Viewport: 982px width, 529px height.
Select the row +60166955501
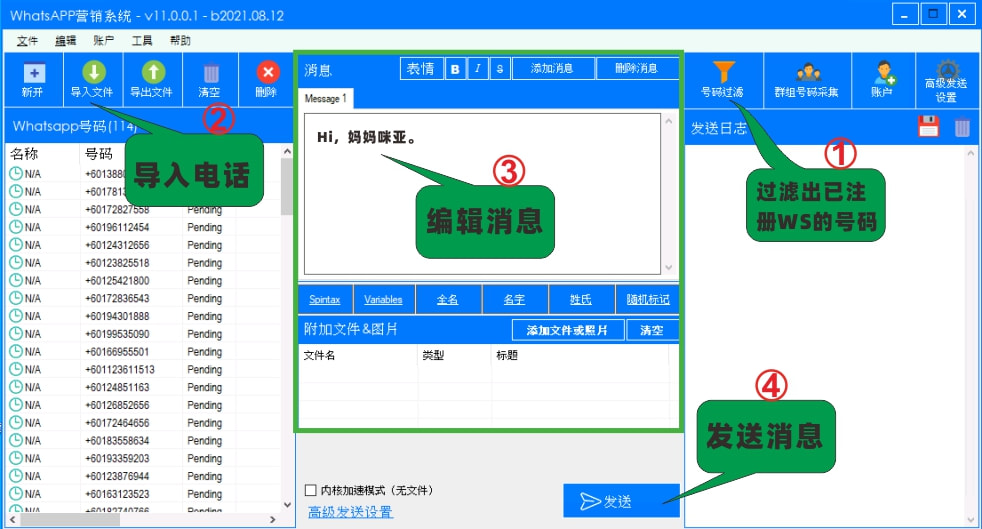coord(143,352)
